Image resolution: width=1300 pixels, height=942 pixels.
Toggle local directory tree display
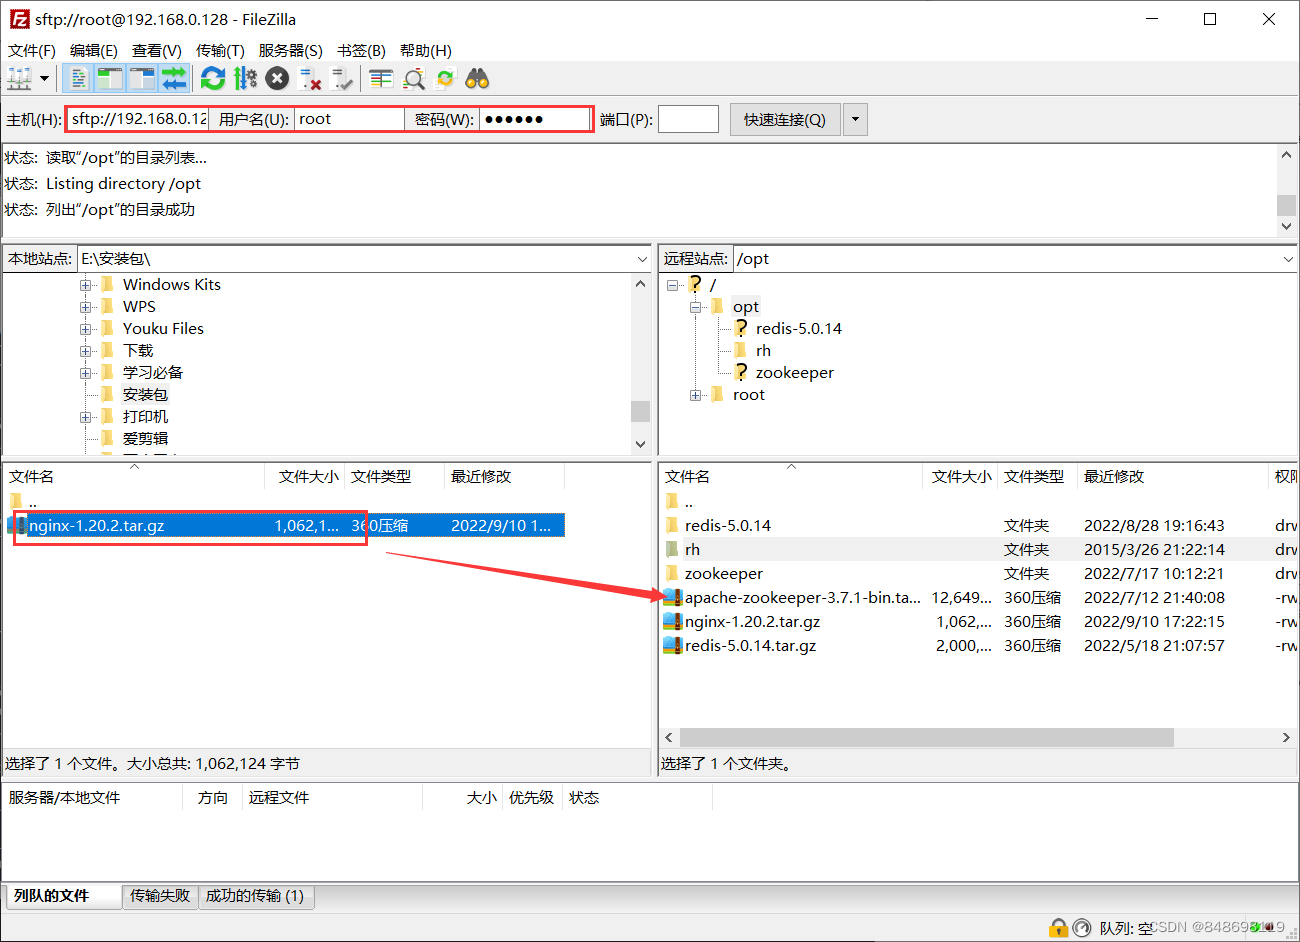110,78
